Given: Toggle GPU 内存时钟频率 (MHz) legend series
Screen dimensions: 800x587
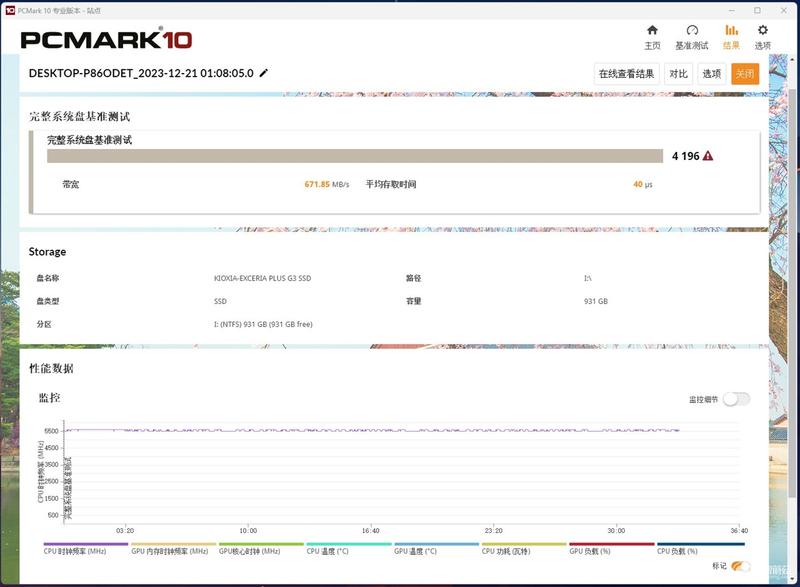Looking at the screenshot, I should [x=173, y=549].
